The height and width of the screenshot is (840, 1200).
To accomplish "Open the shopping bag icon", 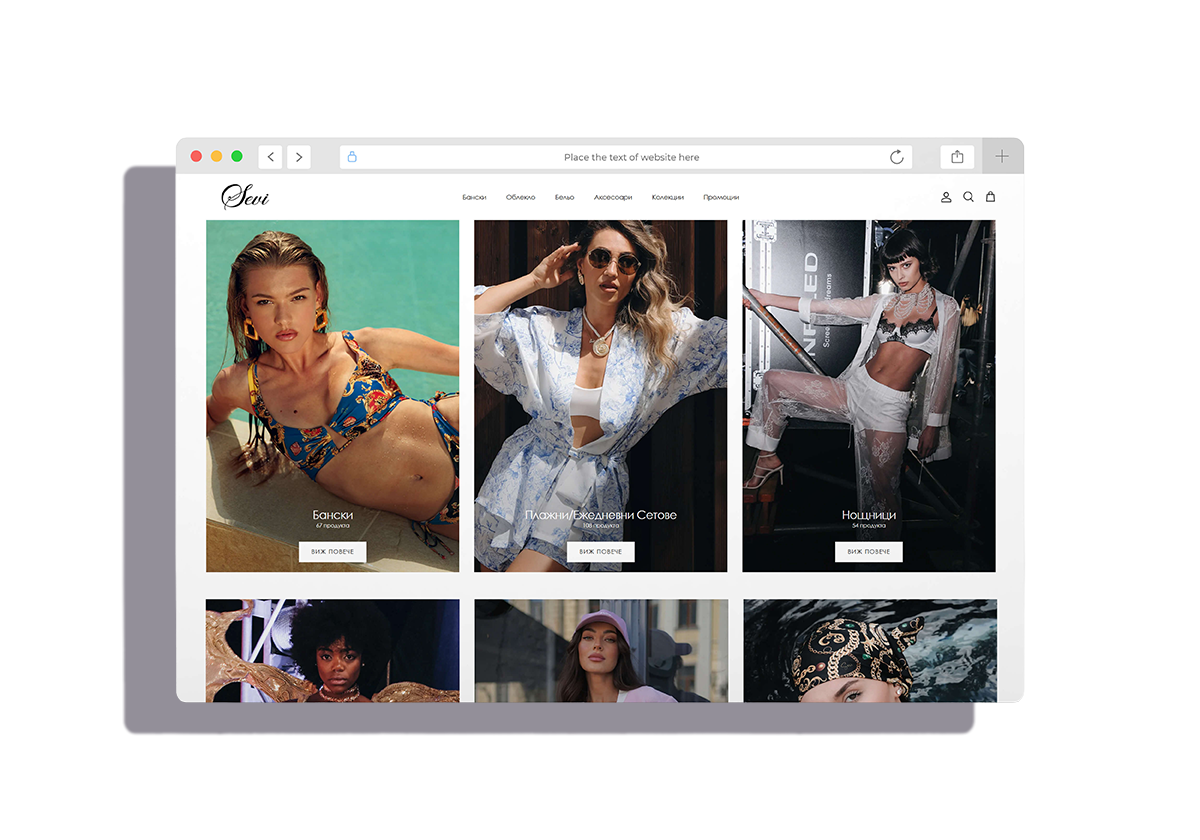I will point(990,197).
